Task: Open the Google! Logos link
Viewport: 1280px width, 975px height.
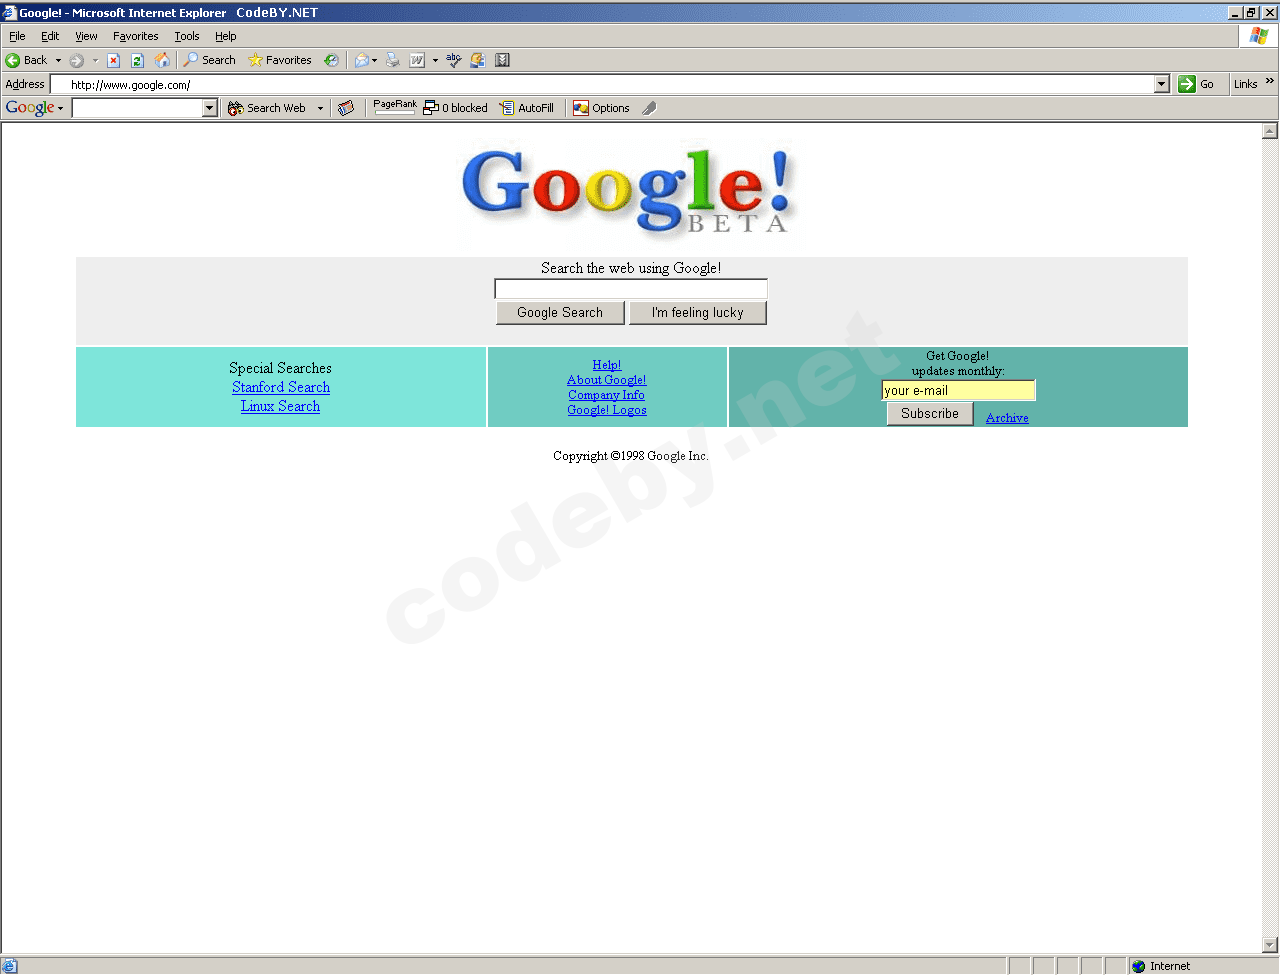Action: tap(607, 410)
